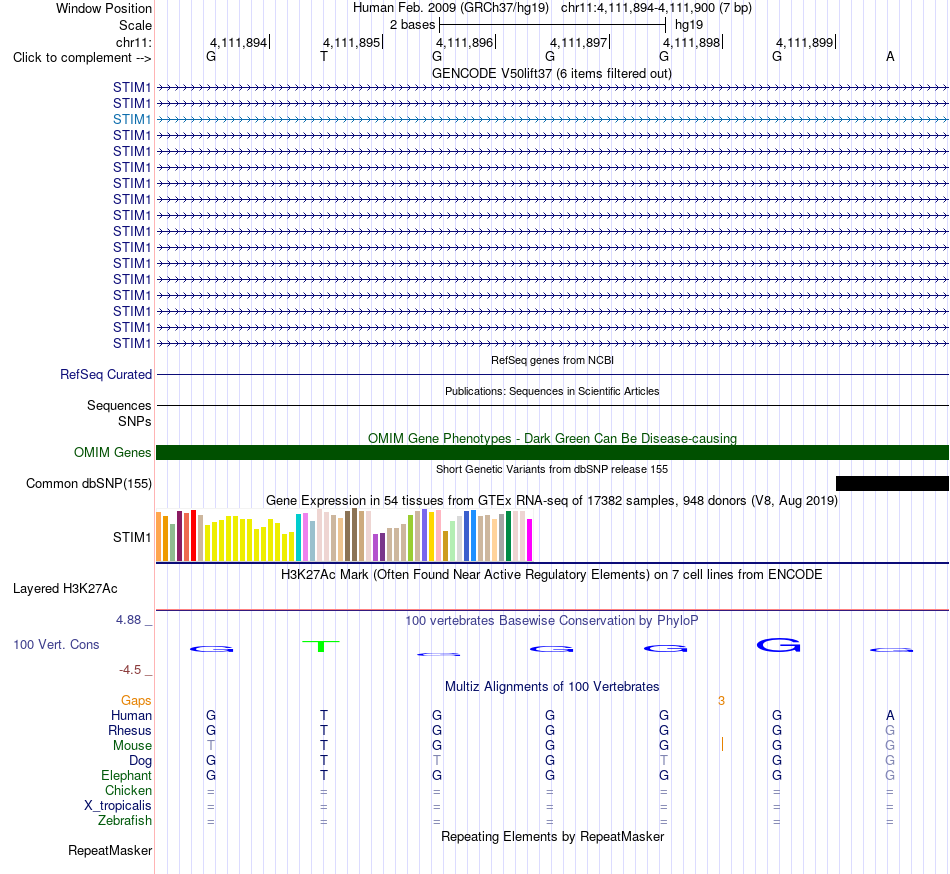The height and width of the screenshot is (874, 950).
Task: Click the 'Click to complement -->' label
Action: click(82, 58)
